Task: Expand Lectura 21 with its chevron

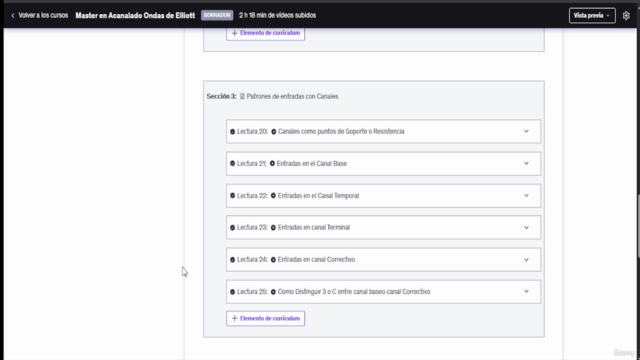Action: (526, 163)
